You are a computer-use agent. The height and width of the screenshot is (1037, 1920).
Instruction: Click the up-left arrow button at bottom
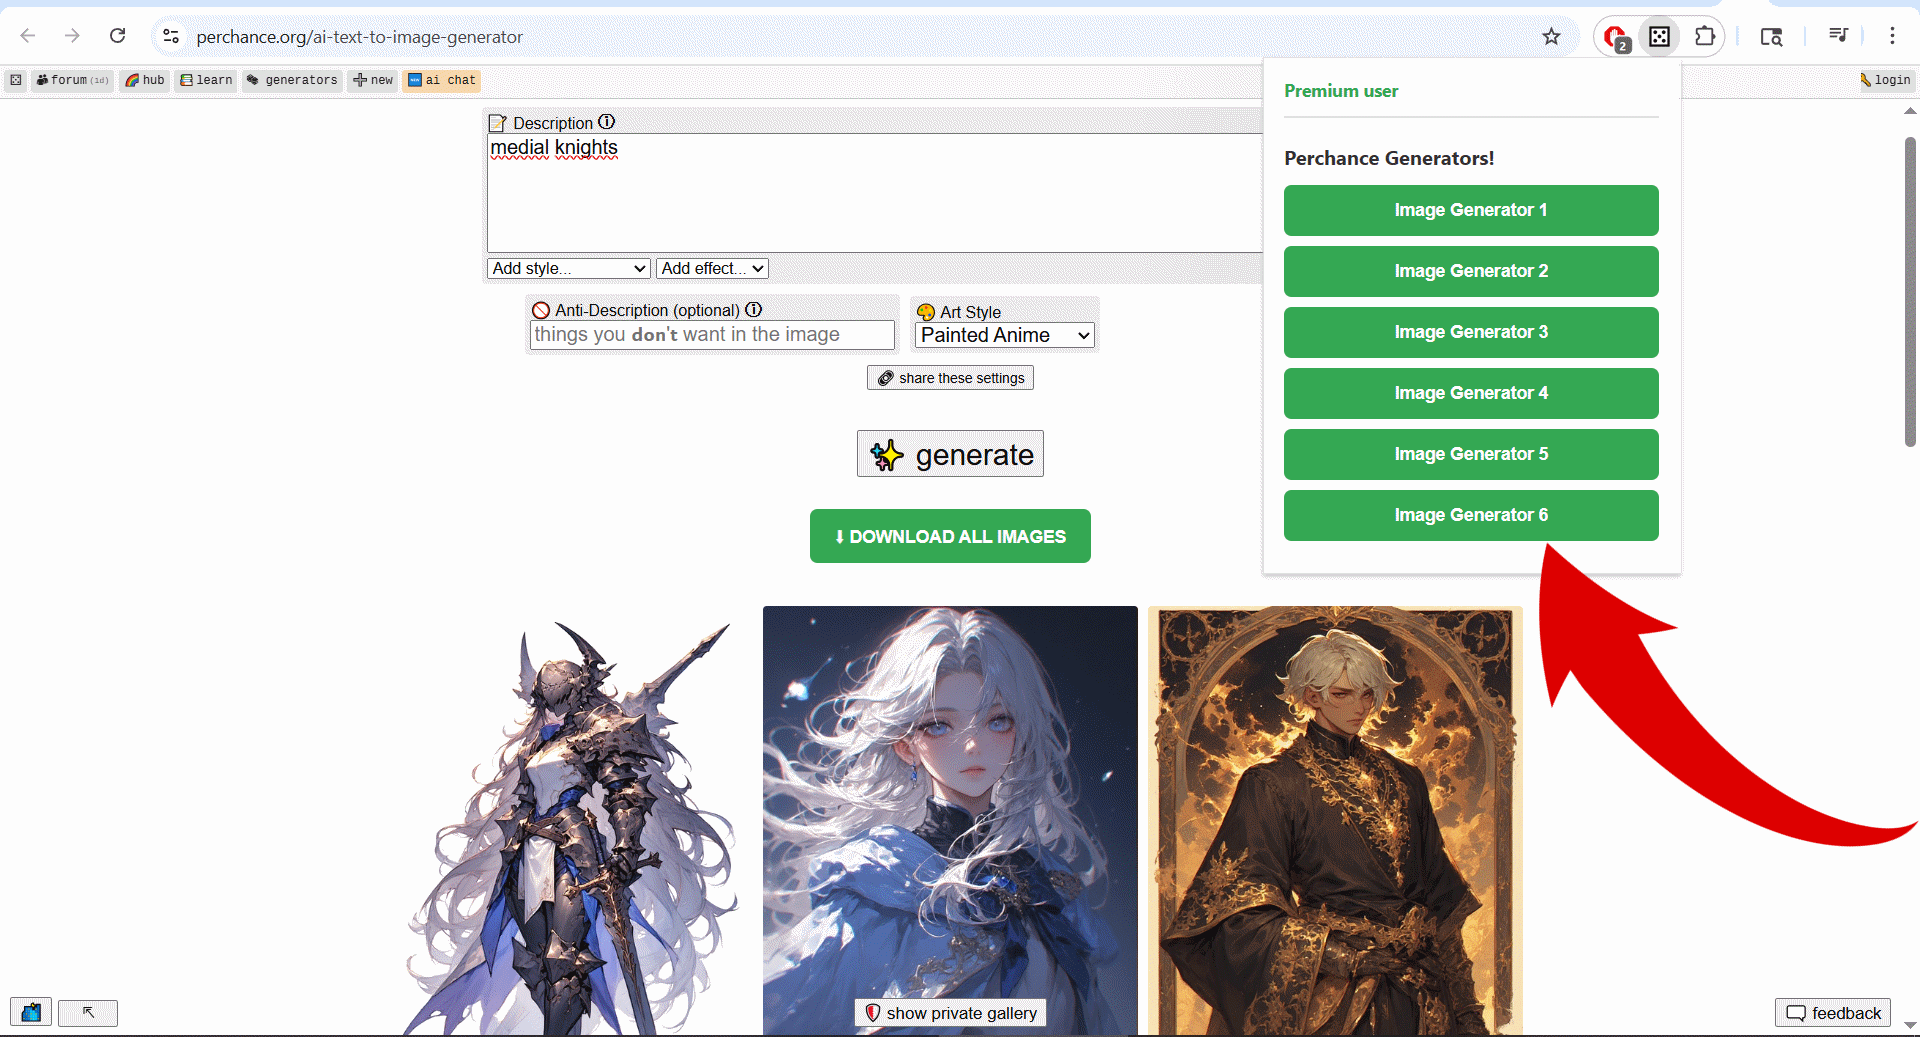click(88, 1013)
